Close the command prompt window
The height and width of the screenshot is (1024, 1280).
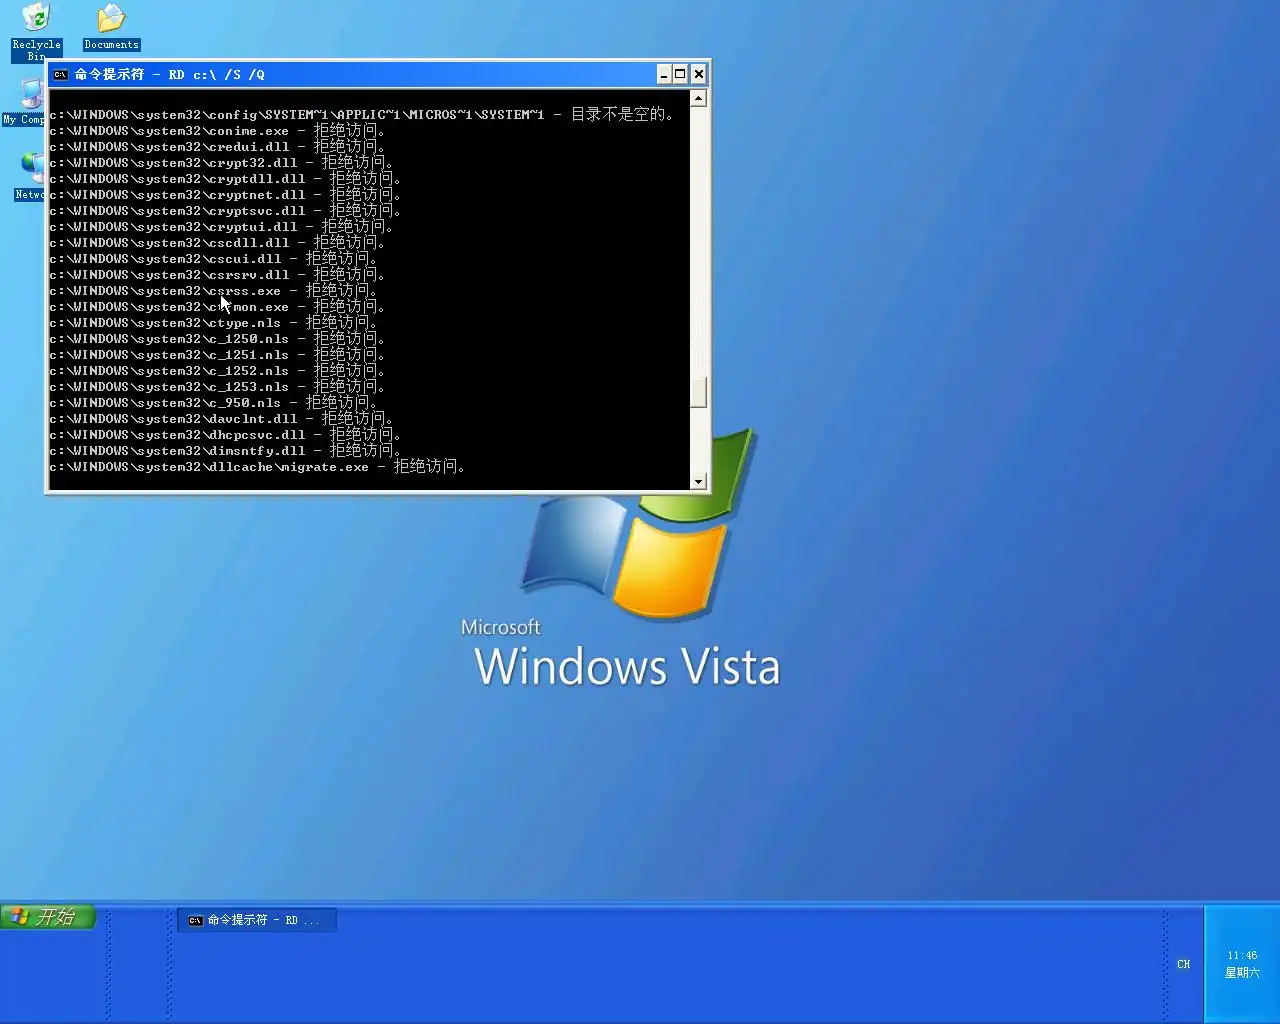699,74
